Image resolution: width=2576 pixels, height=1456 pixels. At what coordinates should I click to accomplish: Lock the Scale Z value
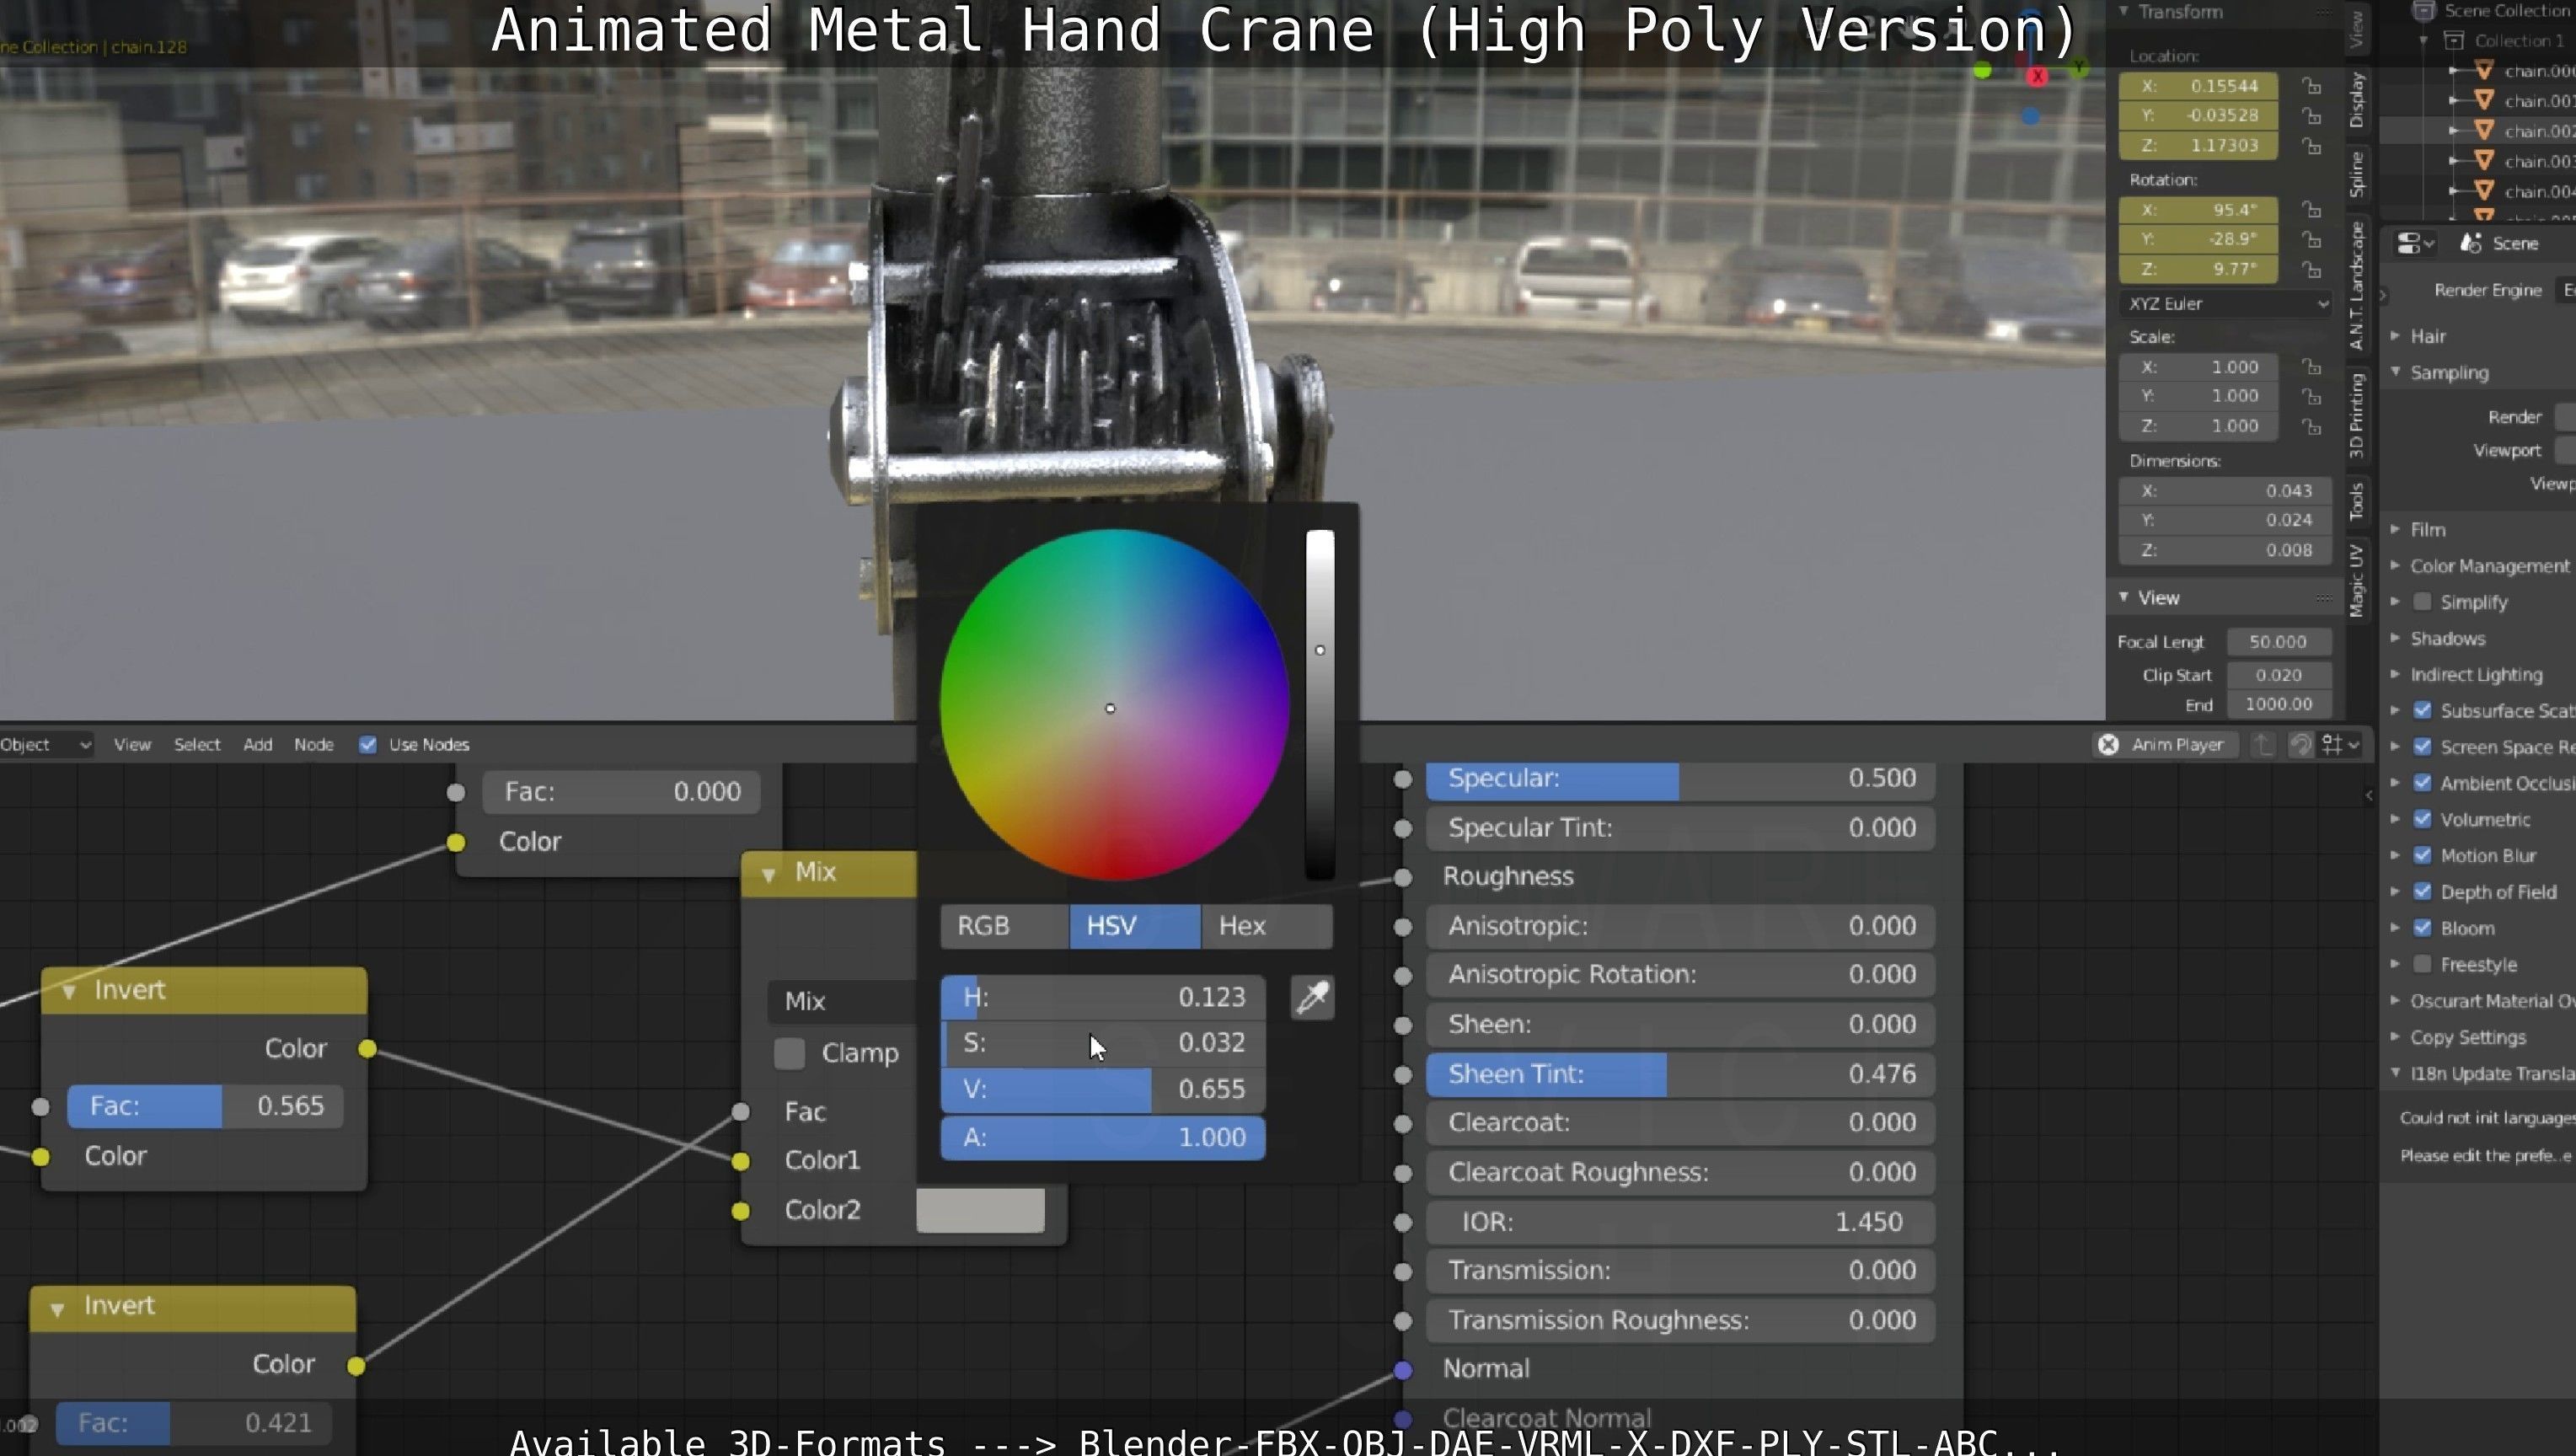pos(2311,427)
